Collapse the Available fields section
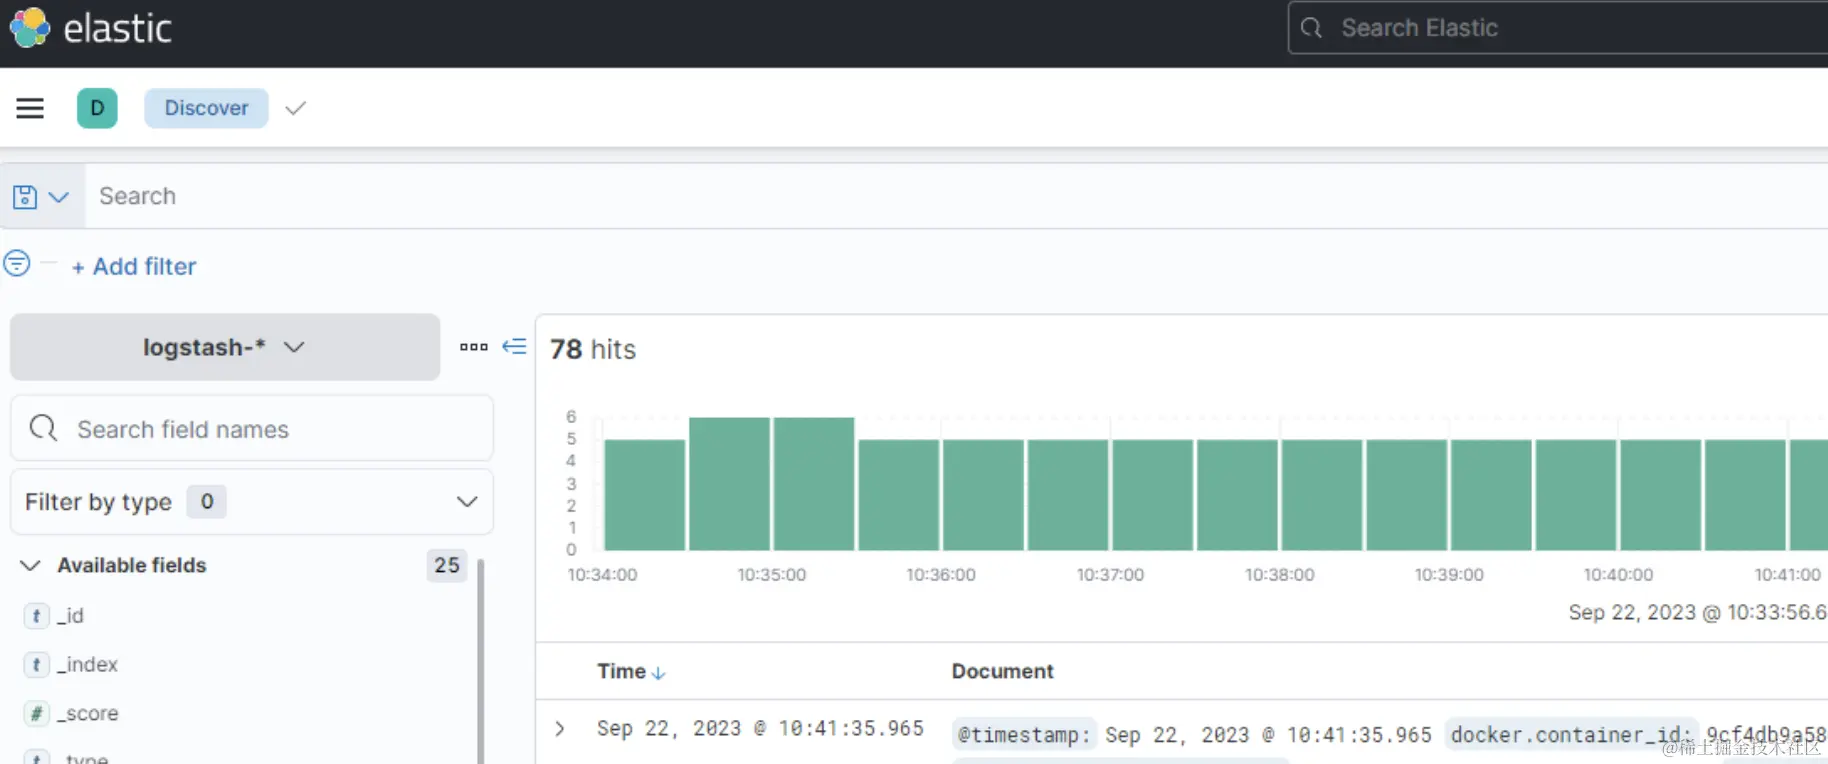Image resolution: width=1828 pixels, height=764 pixels. click(30, 565)
